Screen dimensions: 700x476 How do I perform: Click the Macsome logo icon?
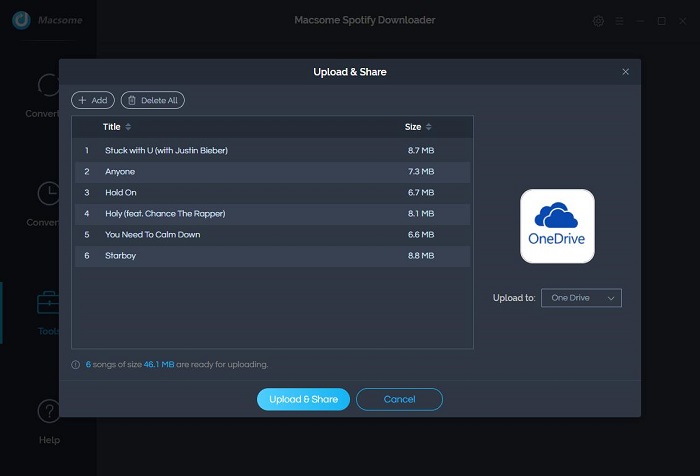point(21,20)
